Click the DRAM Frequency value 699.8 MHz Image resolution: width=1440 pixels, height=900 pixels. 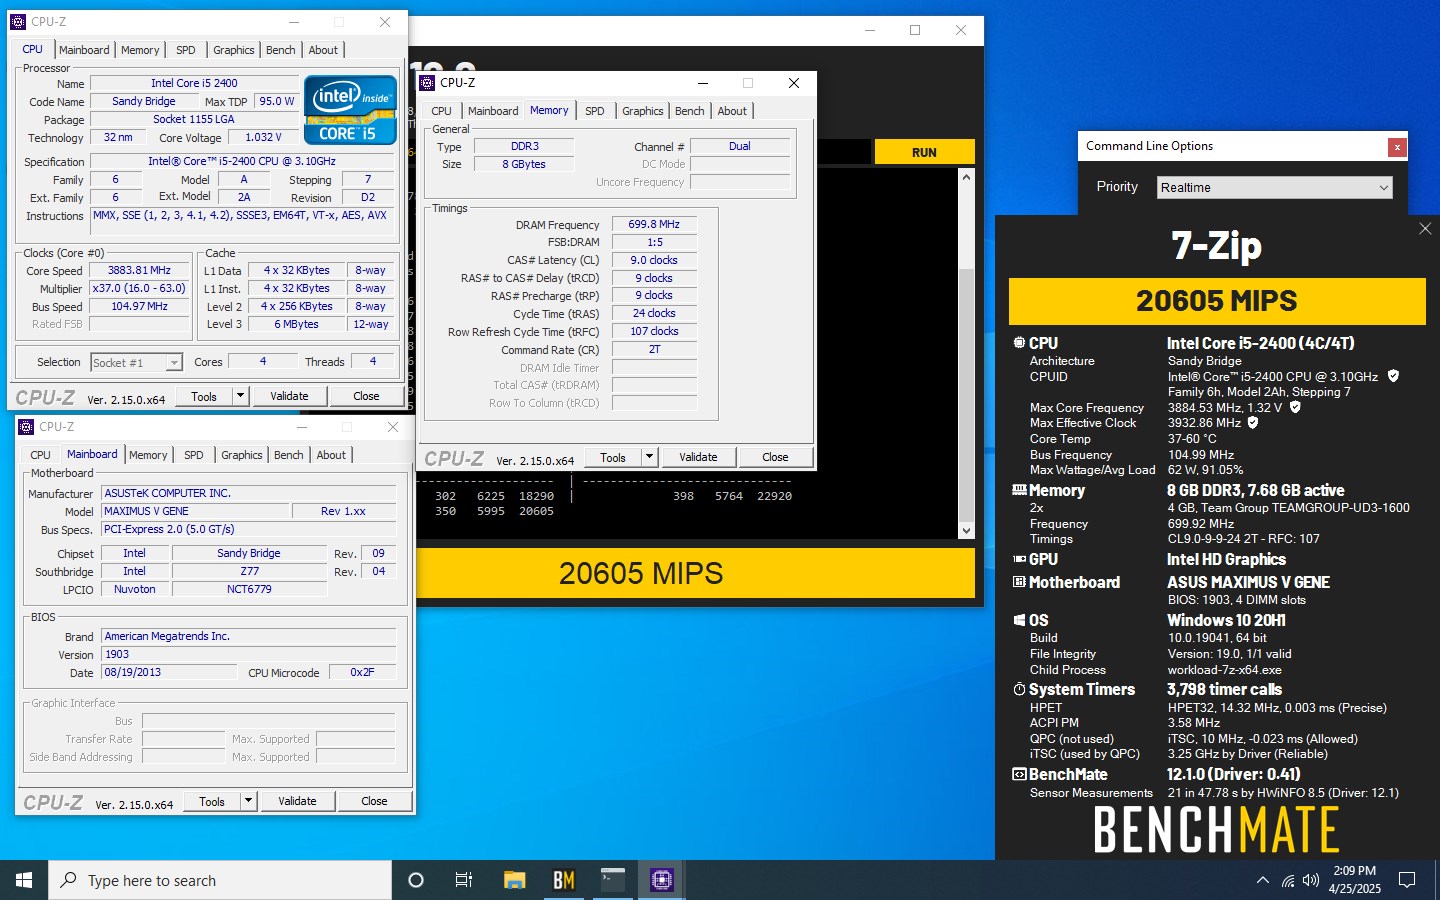654,224
